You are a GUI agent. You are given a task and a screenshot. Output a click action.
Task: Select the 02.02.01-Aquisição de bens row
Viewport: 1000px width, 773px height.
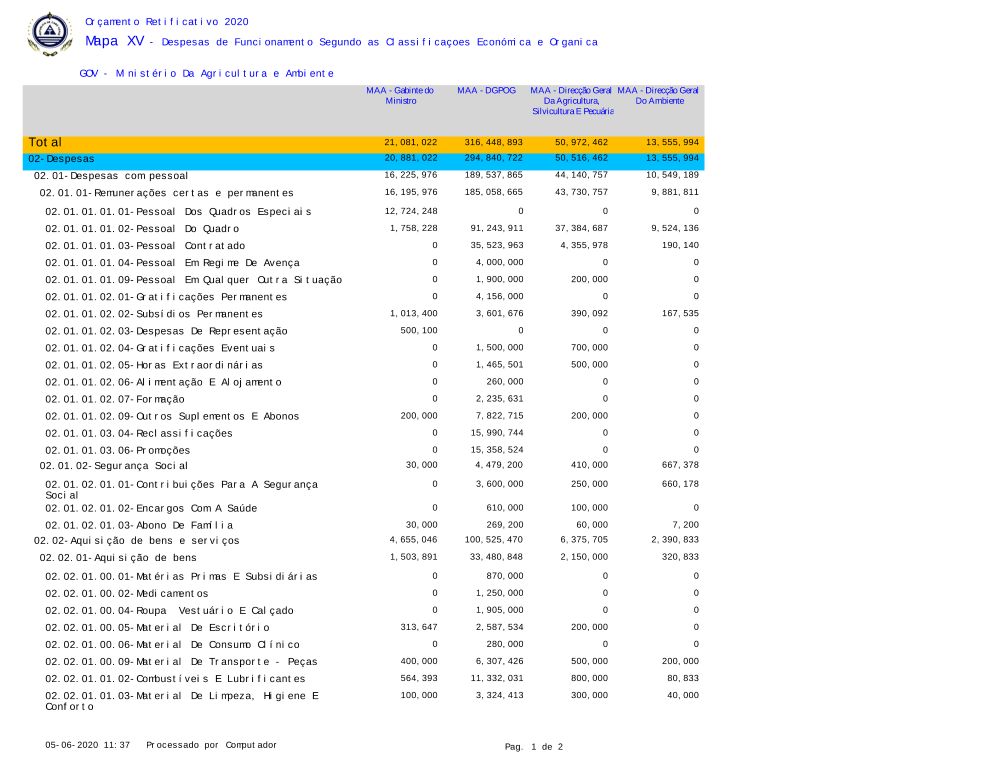click(x=118, y=557)
